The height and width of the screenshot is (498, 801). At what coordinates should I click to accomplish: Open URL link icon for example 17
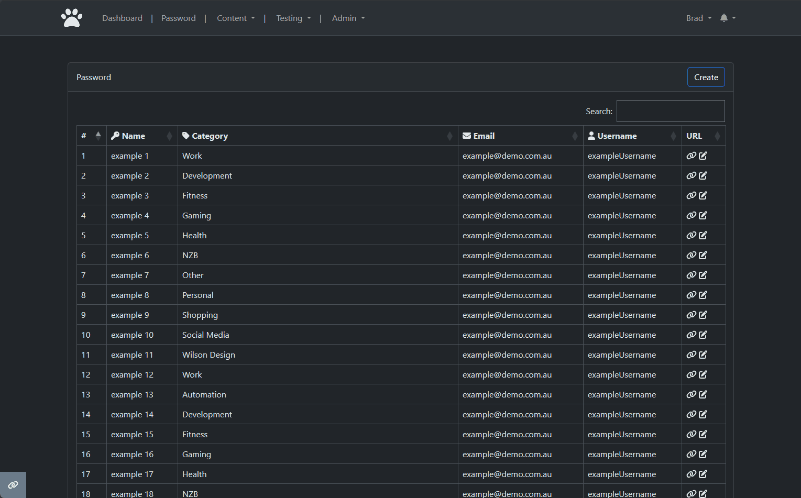click(691, 475)
